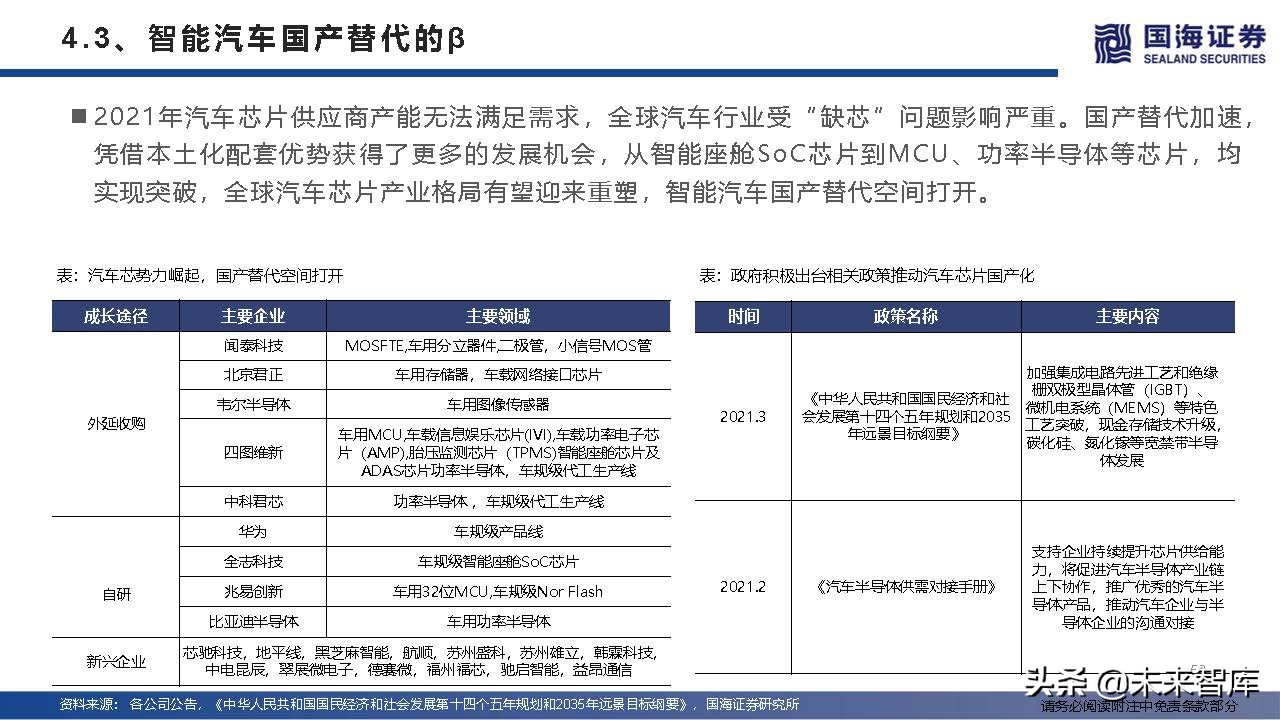Click the "成长途径" column header
This screenshot has height=720, width=1280.
(116, 316)
